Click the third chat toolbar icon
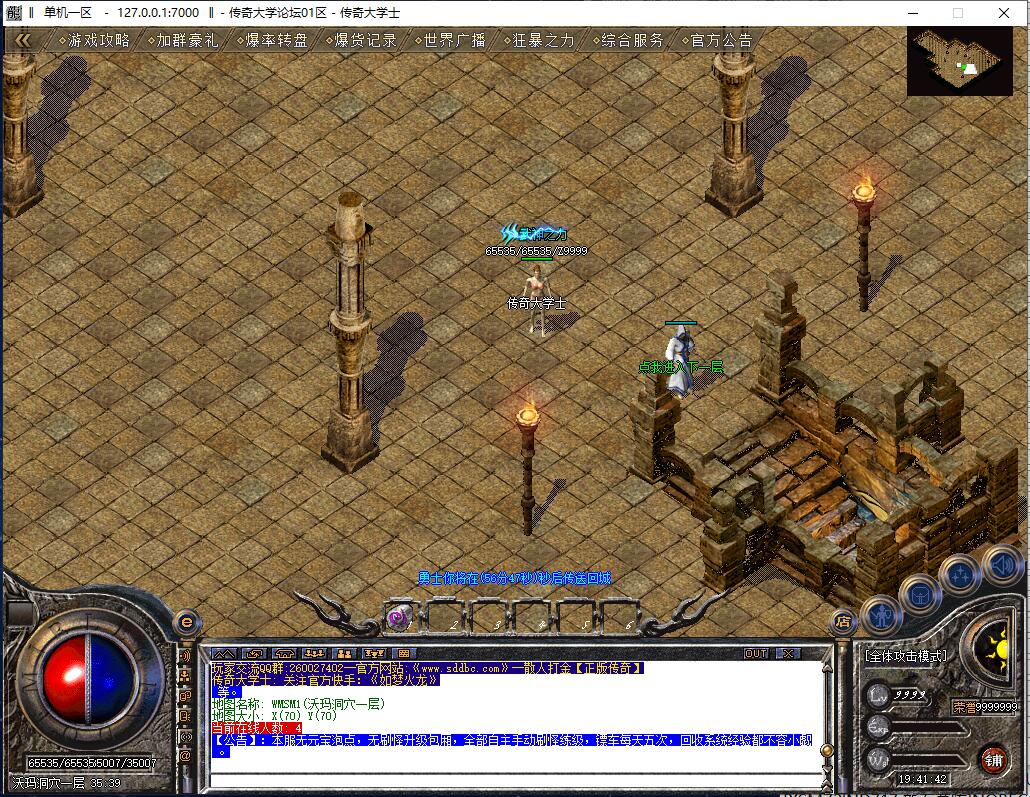1030x797 pixels. (284, 653)
